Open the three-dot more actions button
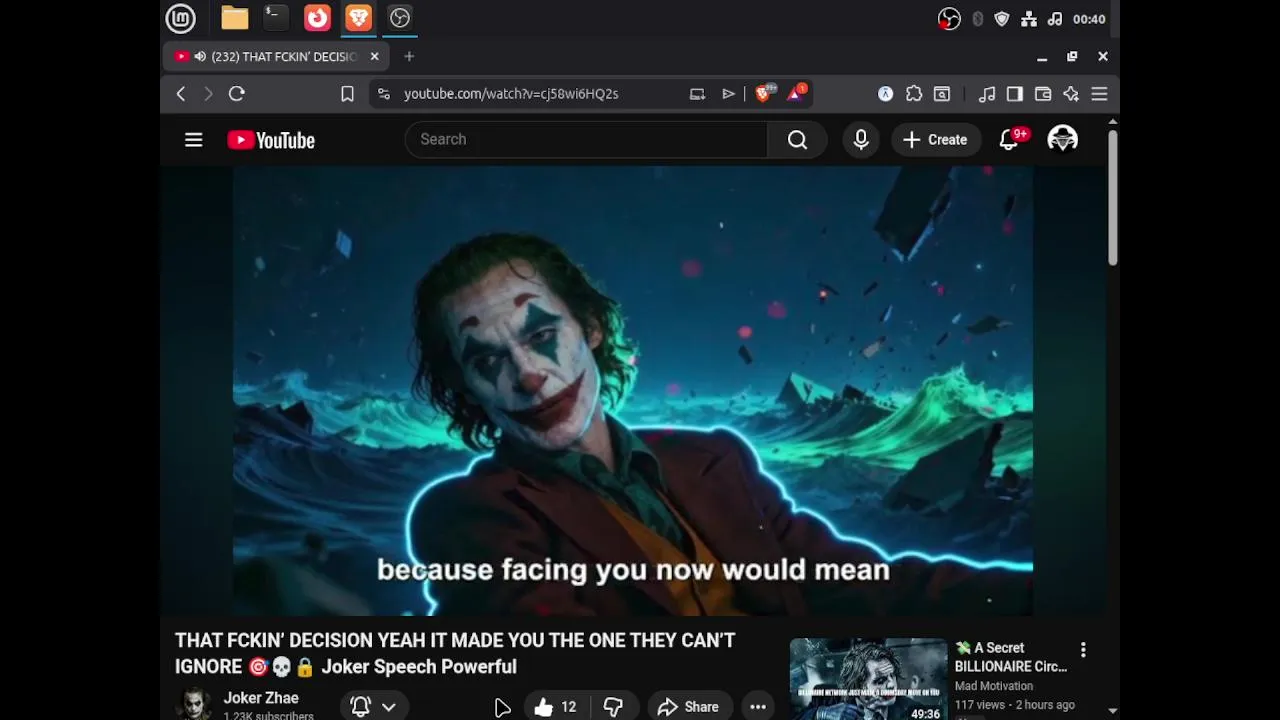This screenshot has height=720, width=1280. pos(758,707)
